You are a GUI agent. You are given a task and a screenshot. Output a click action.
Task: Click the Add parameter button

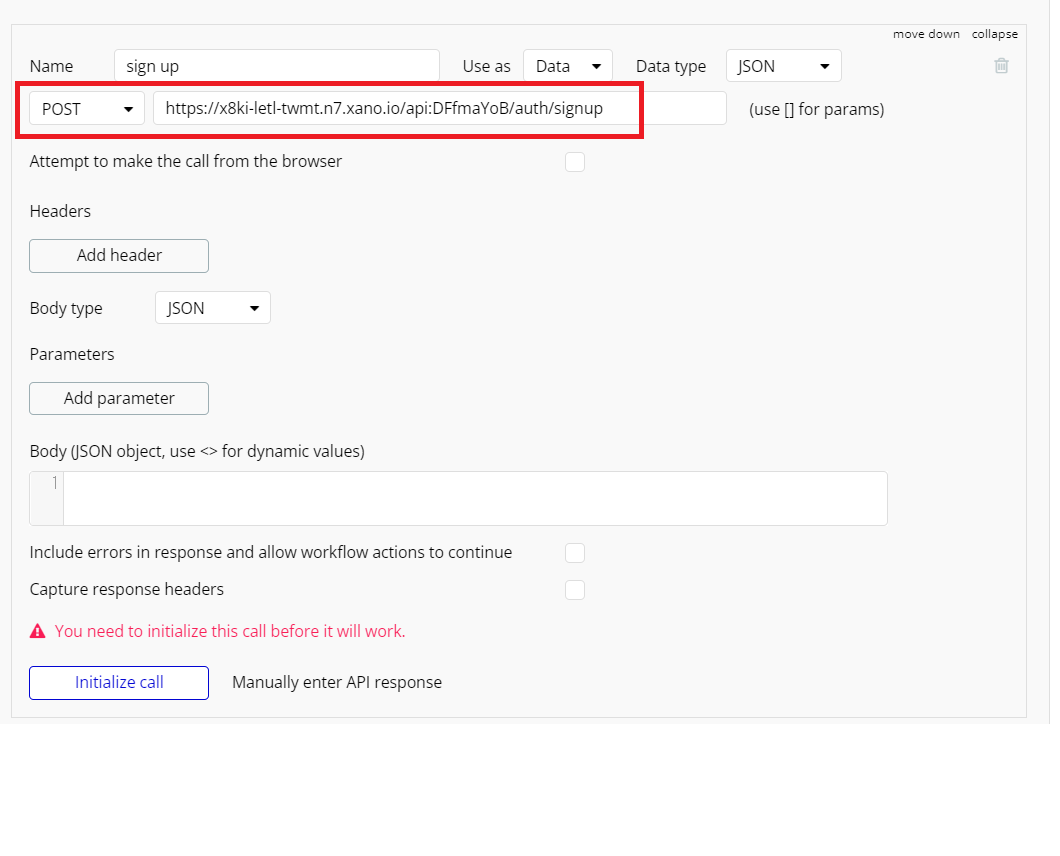tap(119, 398)
